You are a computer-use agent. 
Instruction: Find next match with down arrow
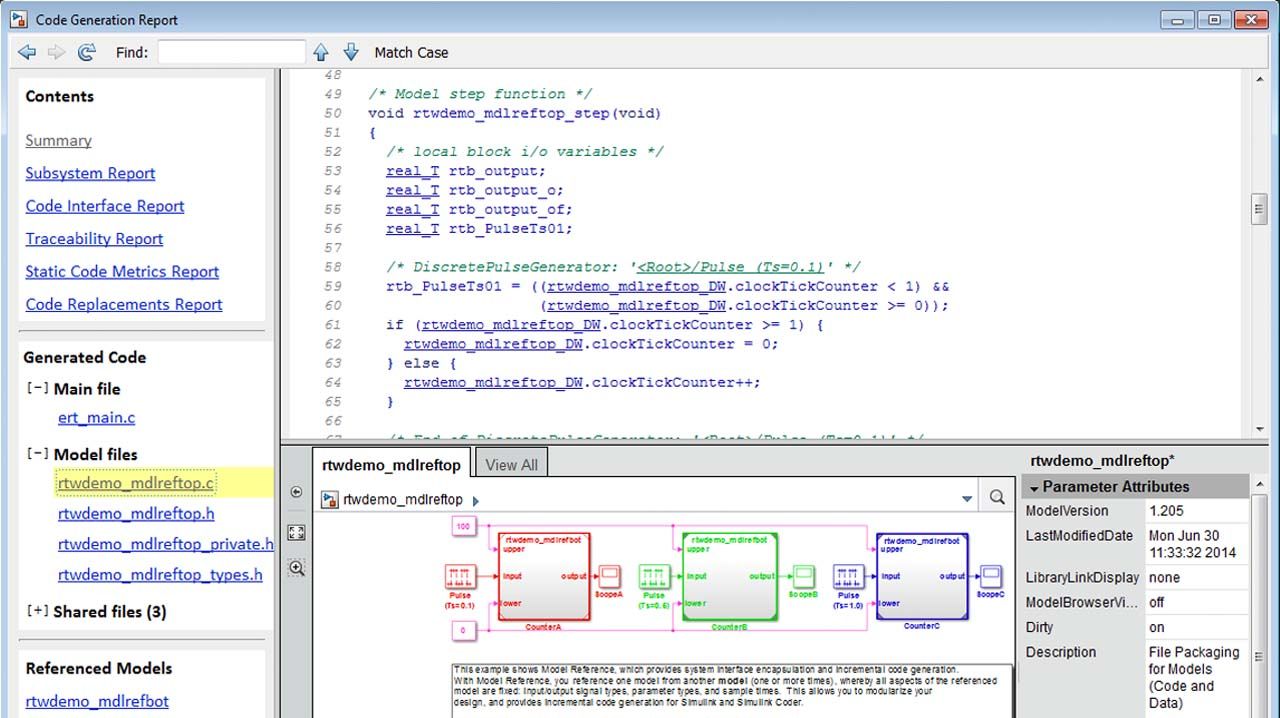point(351,52)
